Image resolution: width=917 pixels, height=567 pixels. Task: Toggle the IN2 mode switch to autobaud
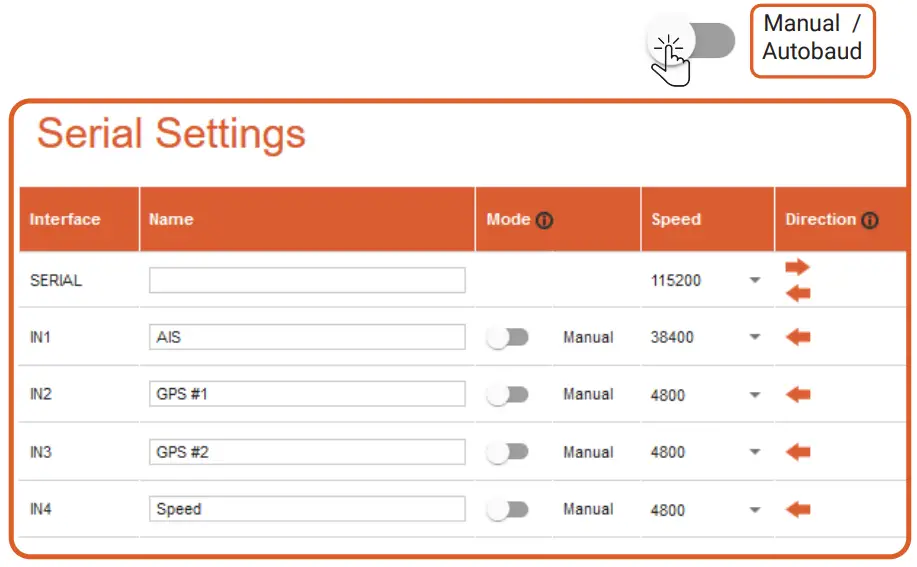click(x=507, y=395)
